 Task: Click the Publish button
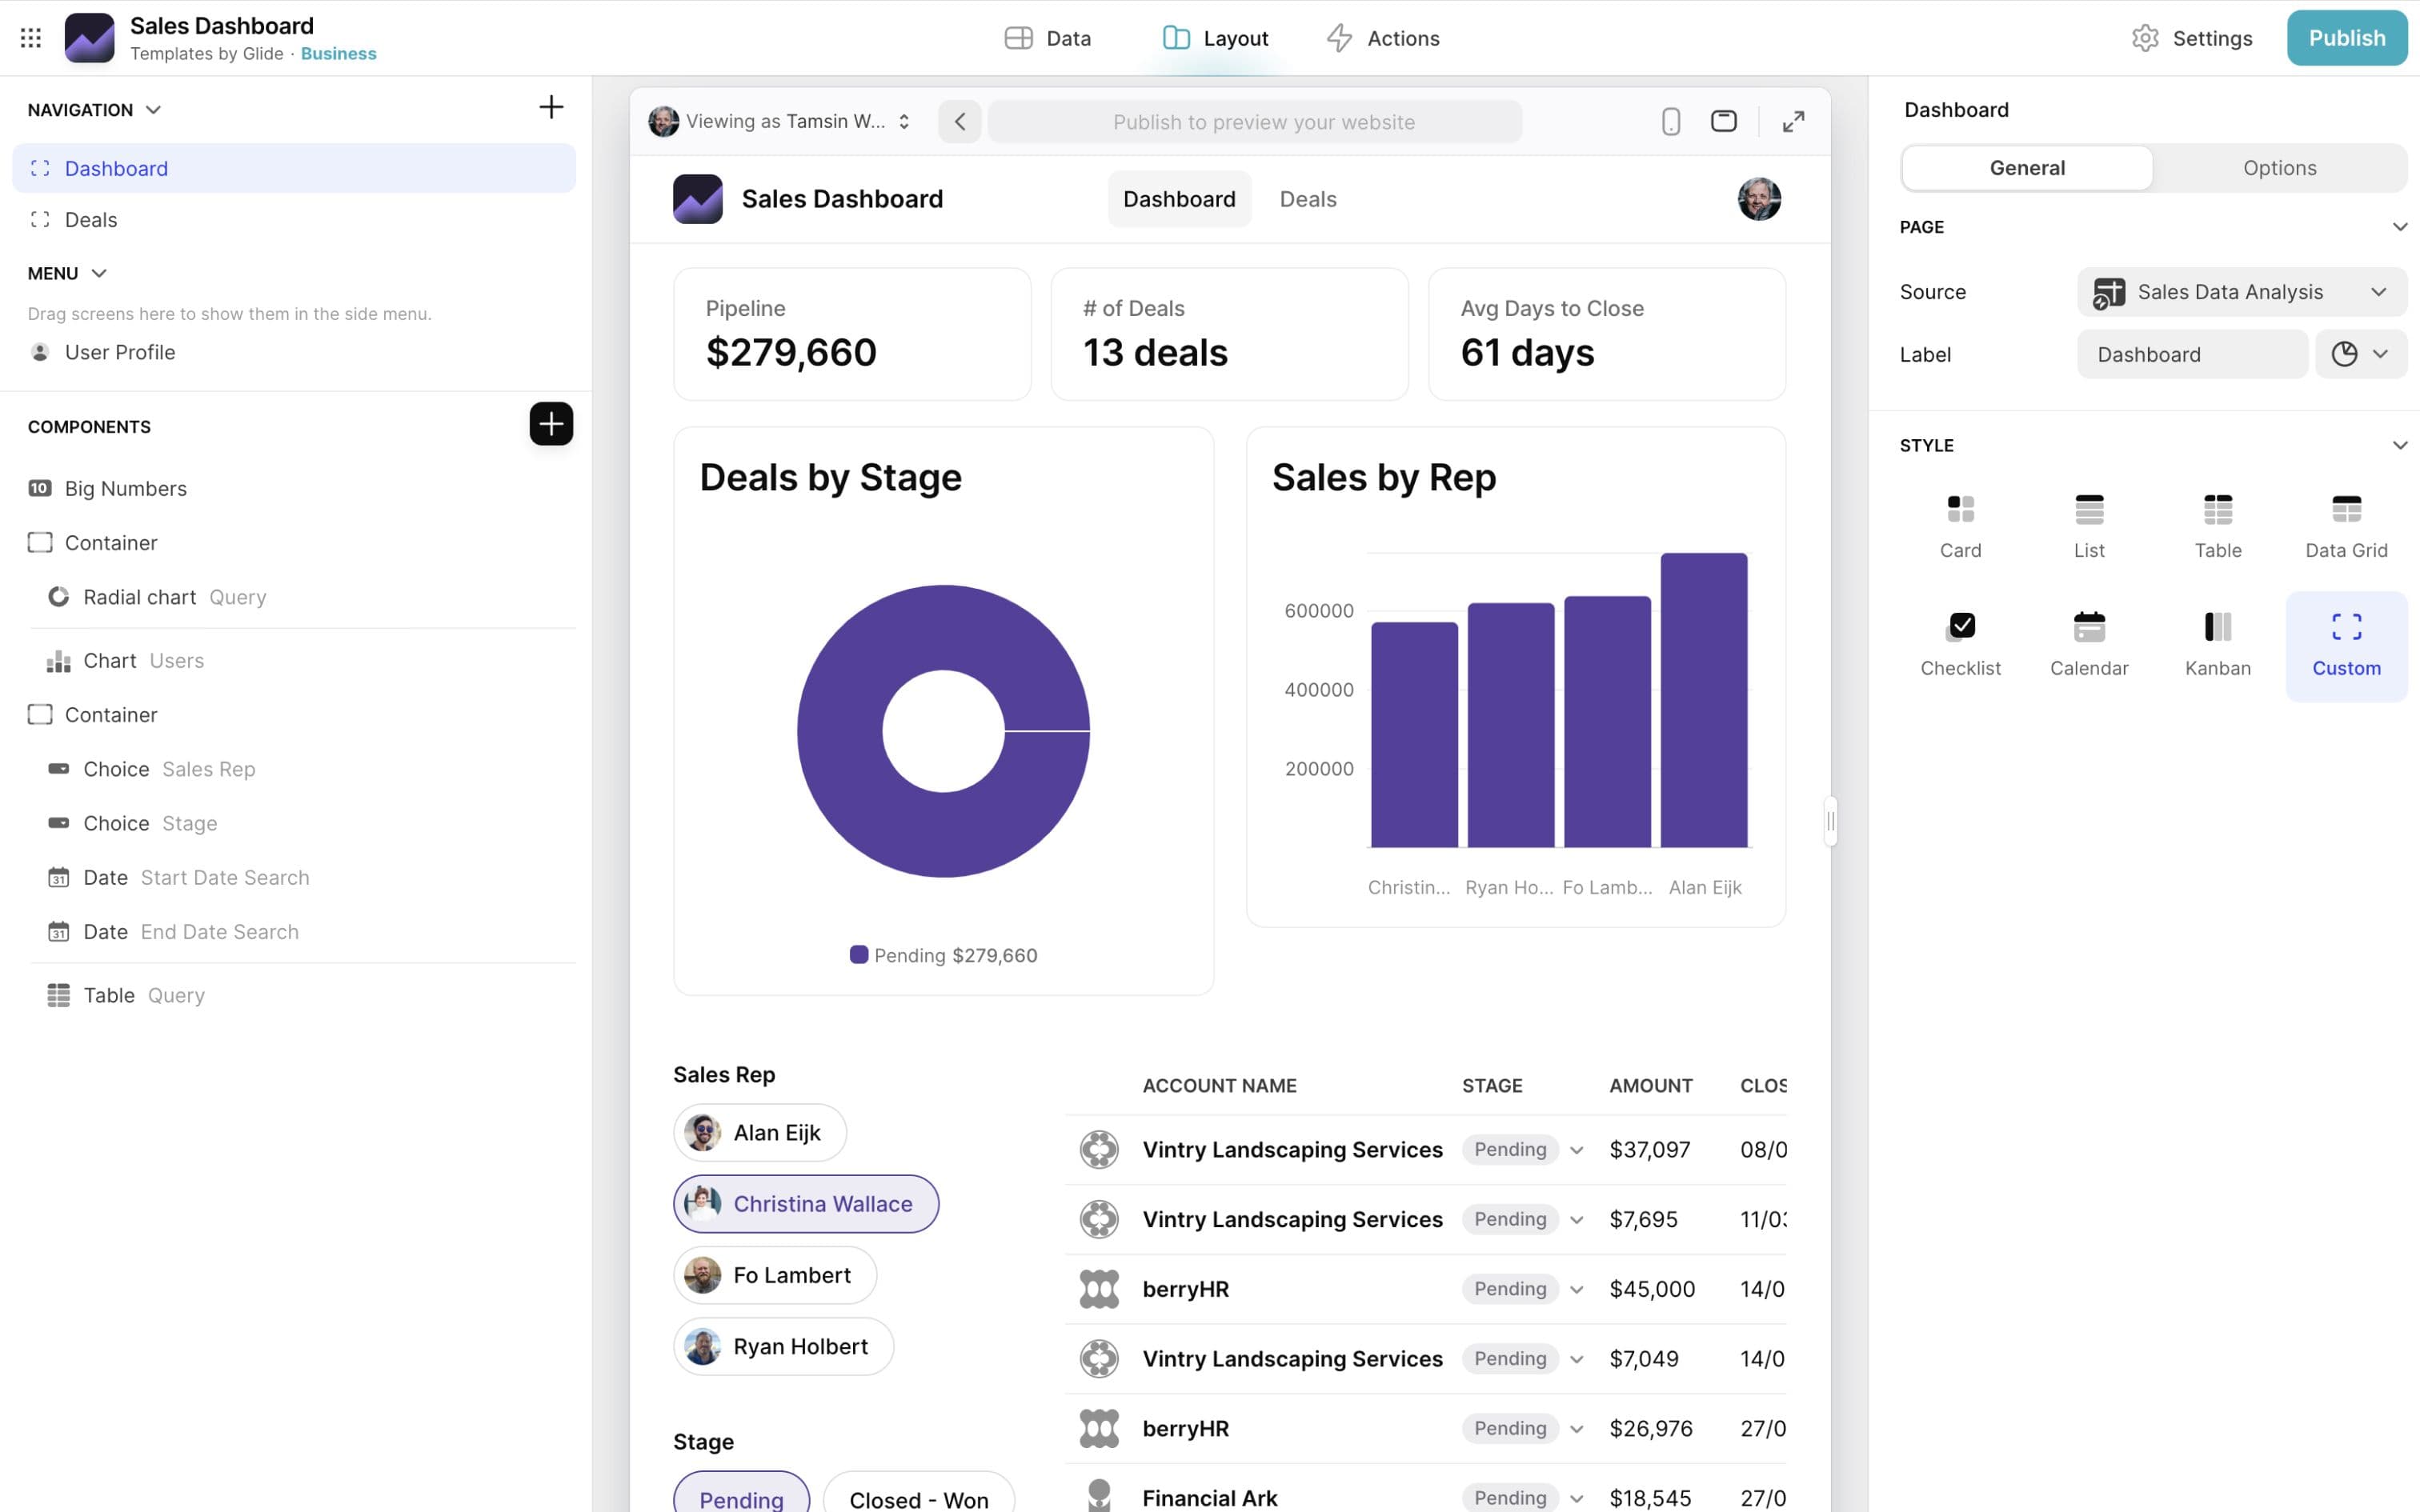(x=2347, y=37)
